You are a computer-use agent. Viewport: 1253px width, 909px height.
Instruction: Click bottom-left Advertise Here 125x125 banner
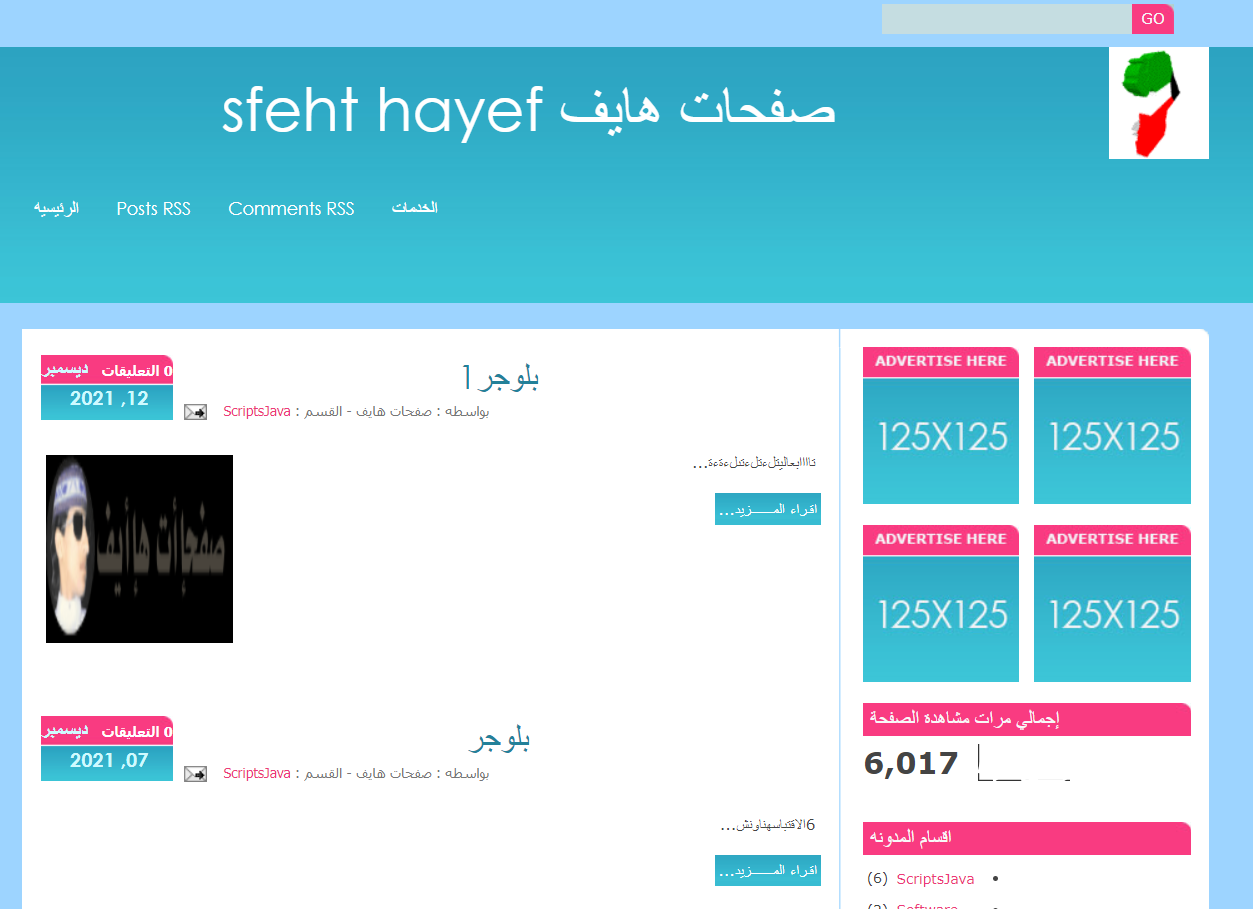[941, 603]
